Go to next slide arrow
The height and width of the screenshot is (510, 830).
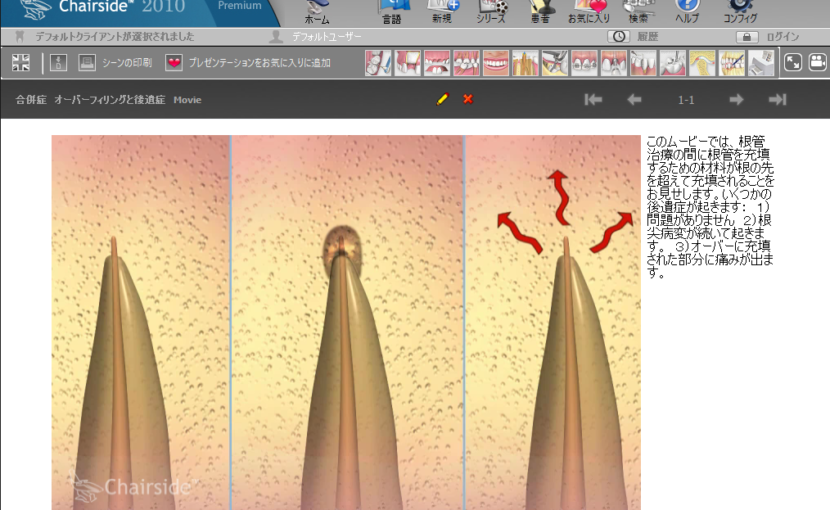coord(736,100)
